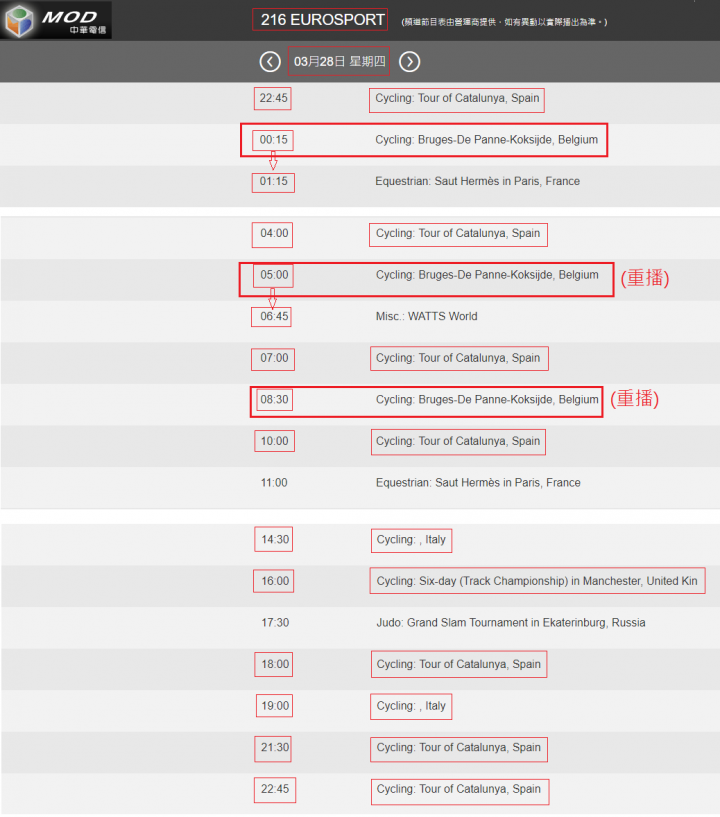Viewport: 720px width, 817px height.
Task: Click the schedule disclaimer note beside channel title
Action: point(504,22)
